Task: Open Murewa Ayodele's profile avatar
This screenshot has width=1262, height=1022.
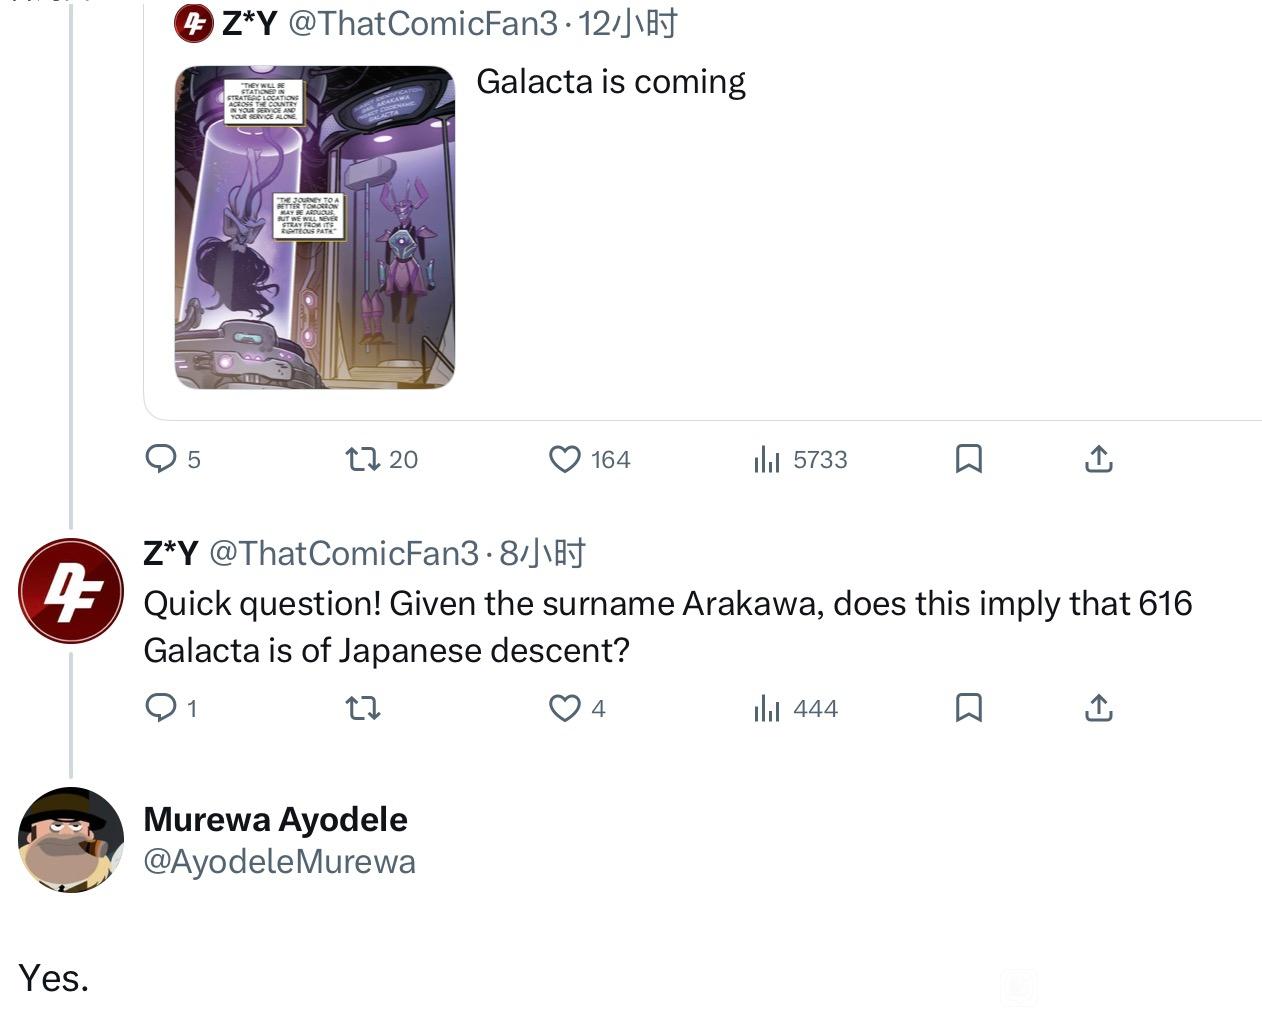Action: [70, 839]
